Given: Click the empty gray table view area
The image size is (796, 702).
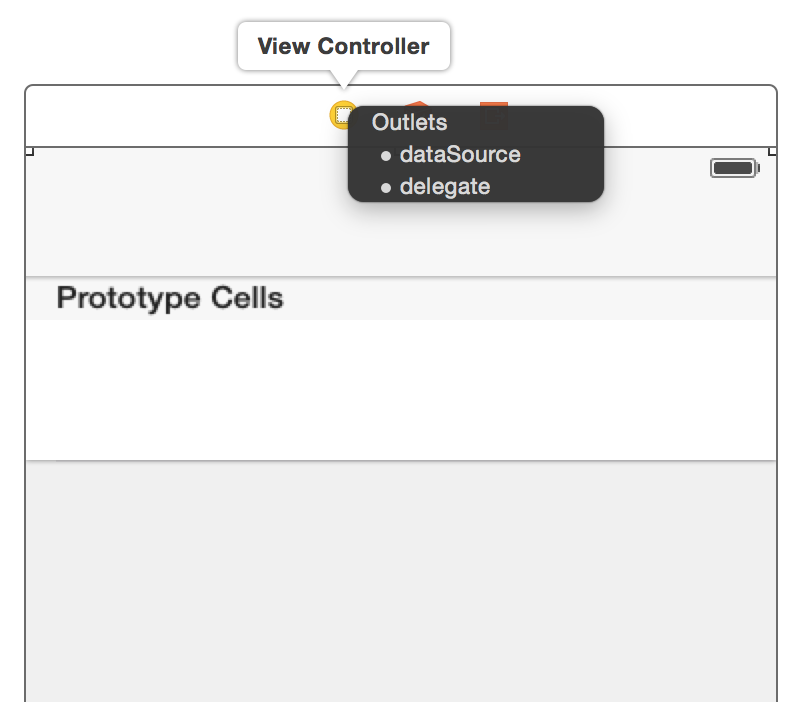Looking at the screenshot, I should 401,582.
